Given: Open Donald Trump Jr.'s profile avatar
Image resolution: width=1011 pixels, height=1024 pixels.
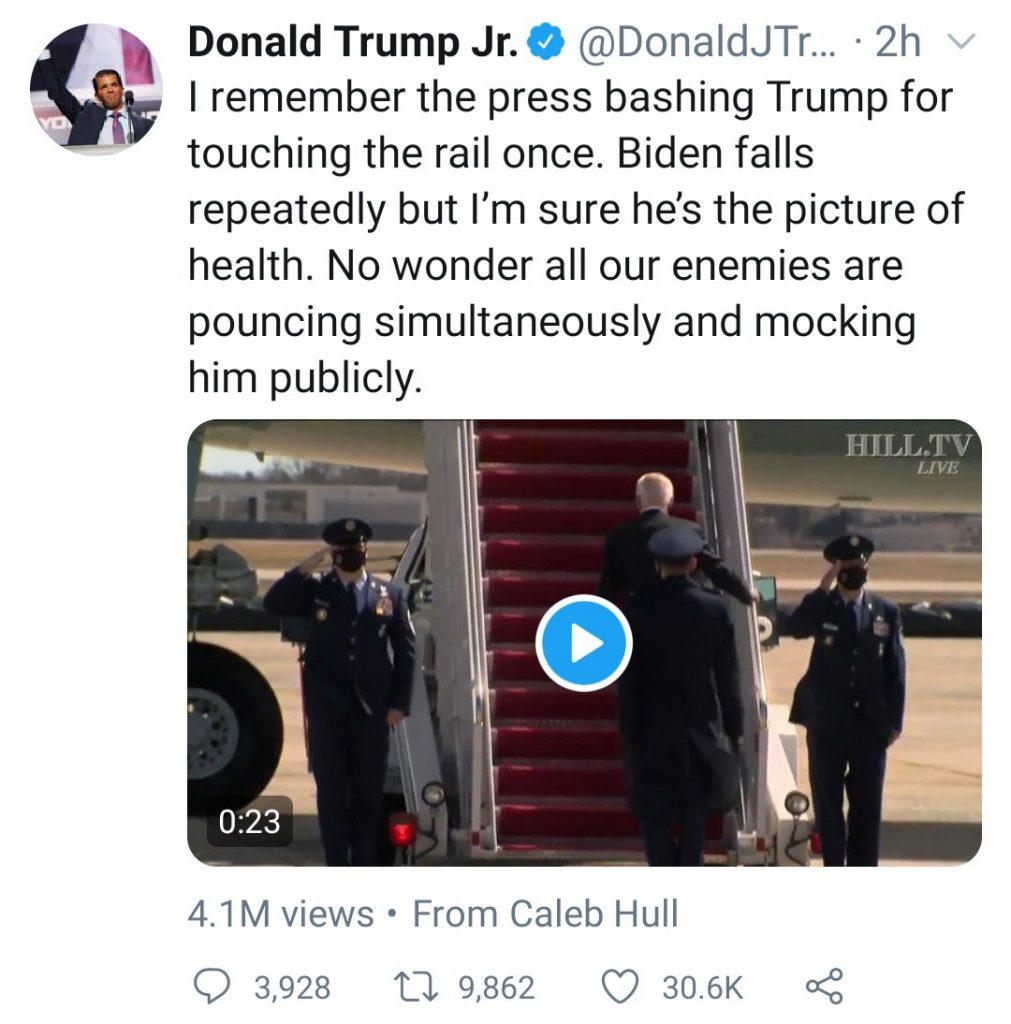Looking at the screenshot, I should 96,88.
